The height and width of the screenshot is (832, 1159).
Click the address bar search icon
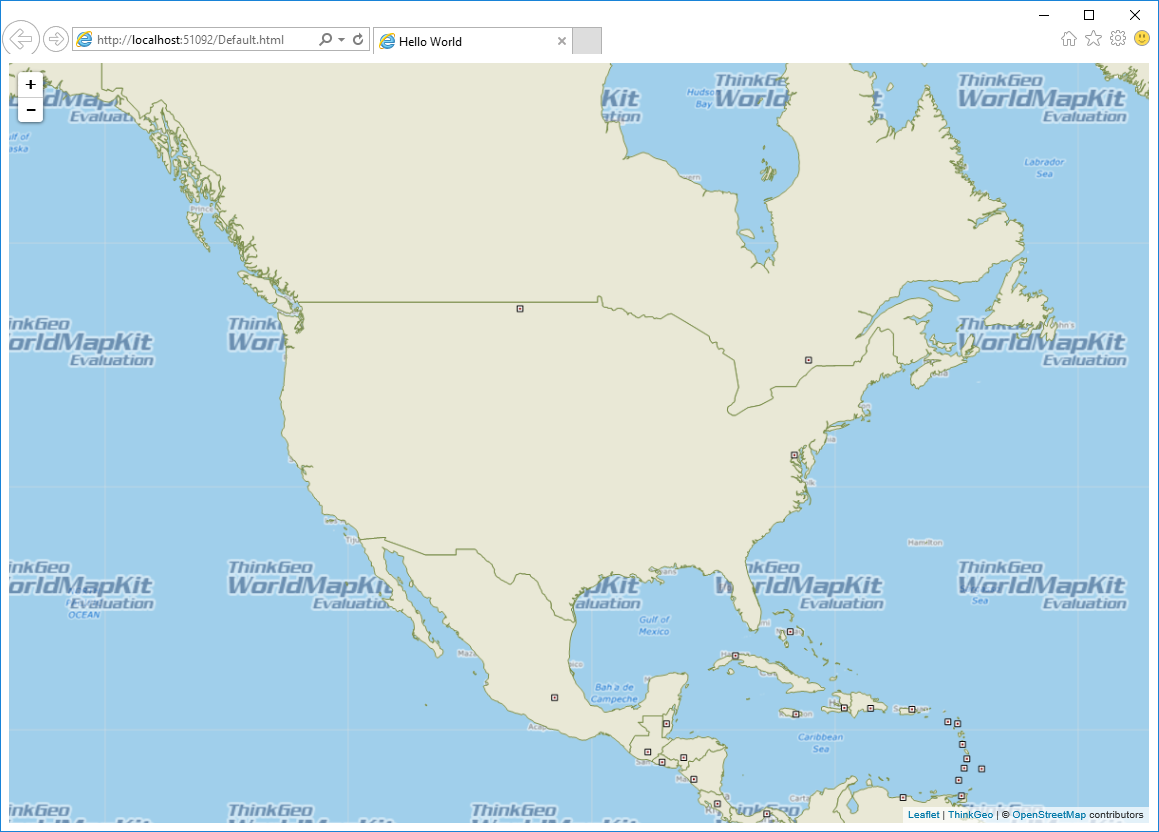point(325,40)
